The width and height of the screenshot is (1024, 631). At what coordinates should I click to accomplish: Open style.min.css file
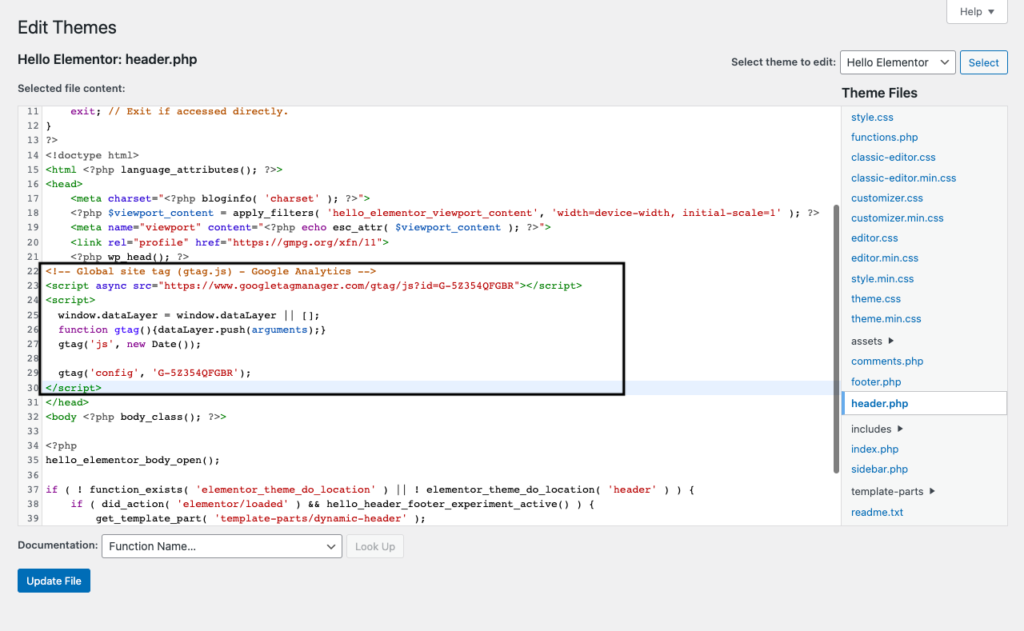882,279
